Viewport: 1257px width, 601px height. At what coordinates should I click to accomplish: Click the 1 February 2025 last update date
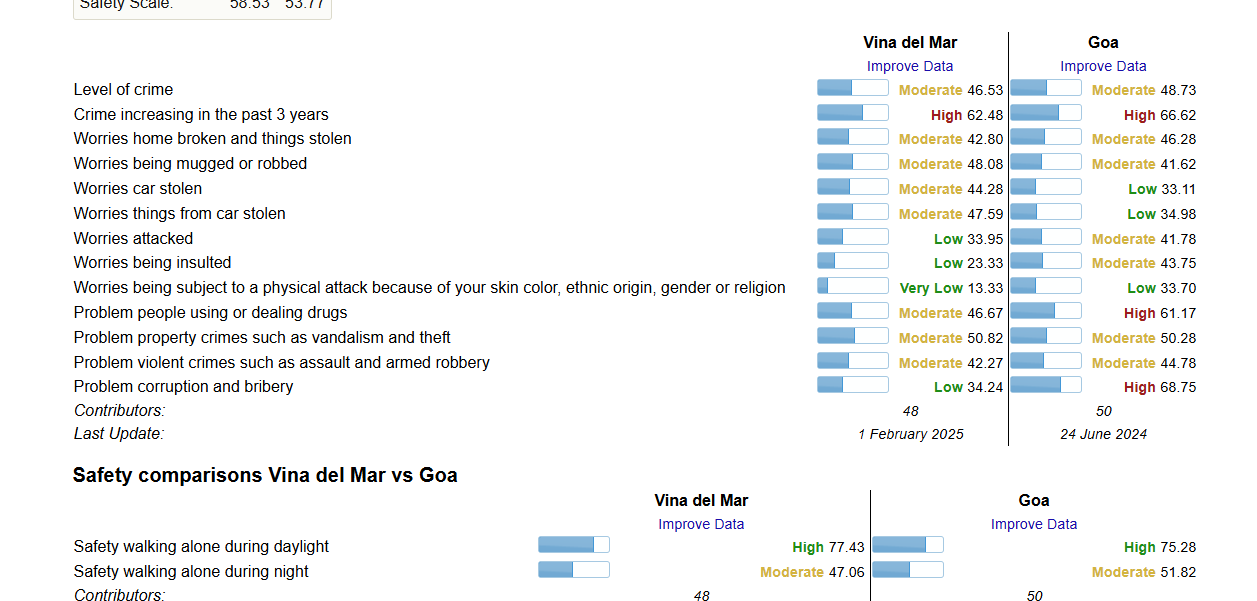click(911, 434)
